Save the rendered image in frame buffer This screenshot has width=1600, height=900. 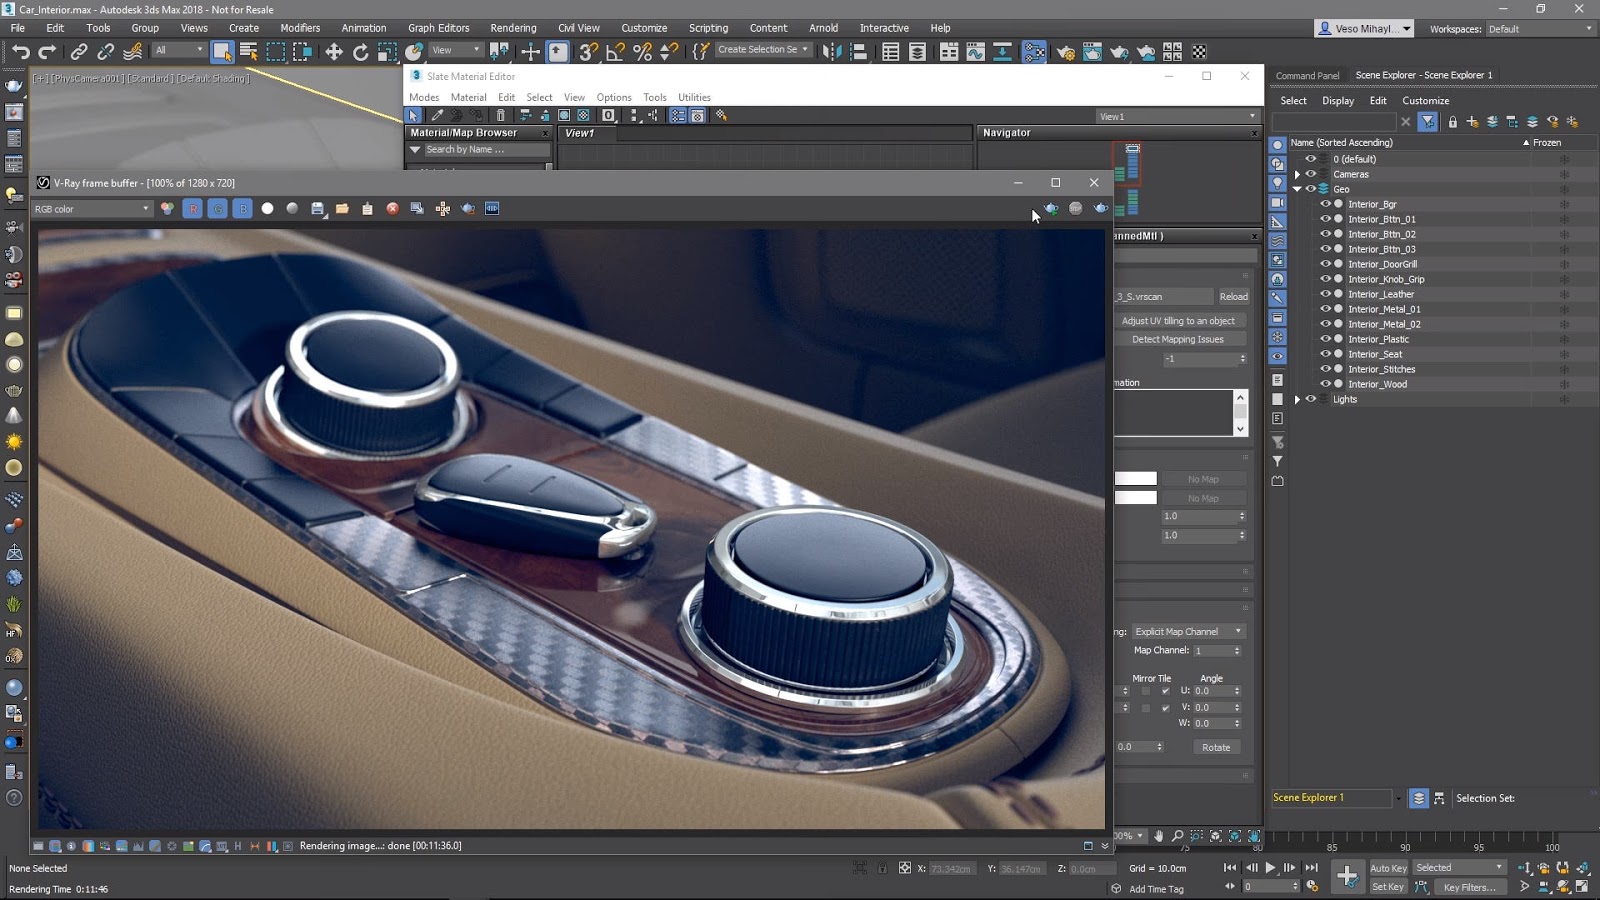(317, 209)
